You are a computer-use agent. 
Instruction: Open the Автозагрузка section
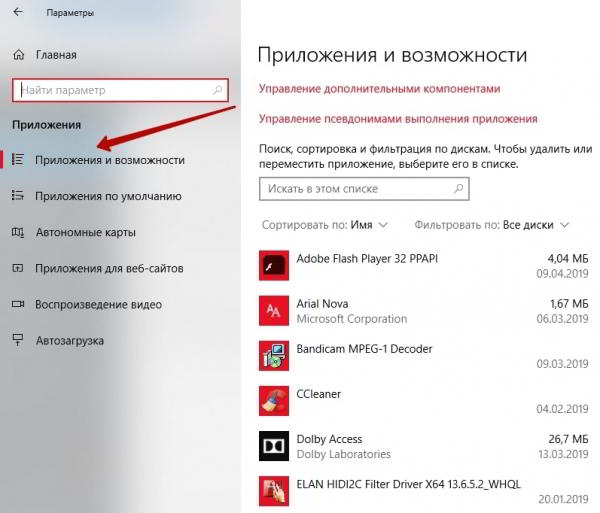coord(70,340)
